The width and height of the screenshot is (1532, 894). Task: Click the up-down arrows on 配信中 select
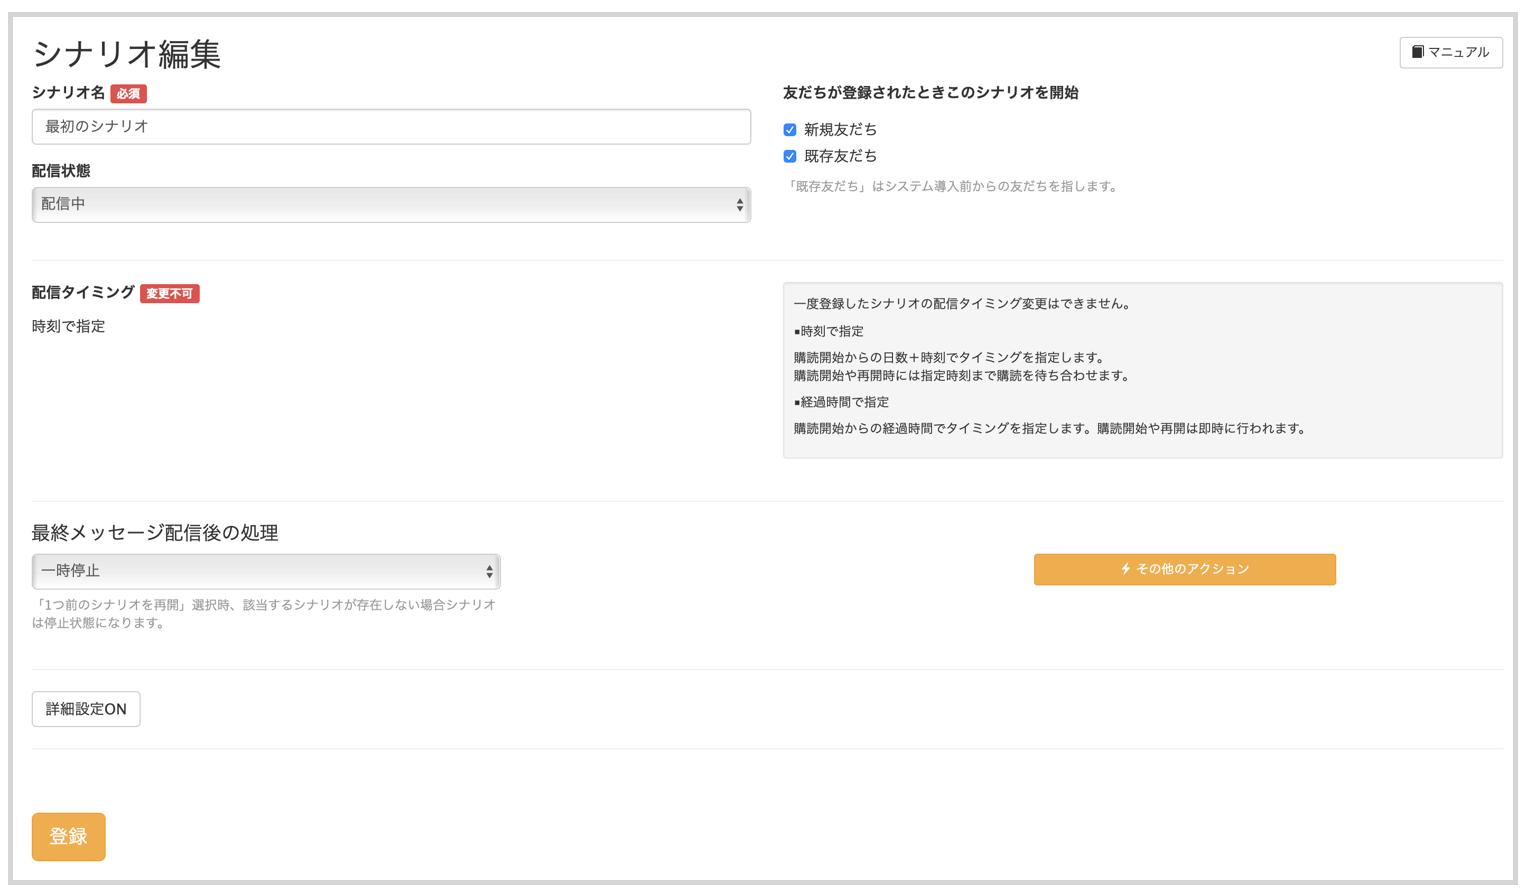(x=739, y=205)
